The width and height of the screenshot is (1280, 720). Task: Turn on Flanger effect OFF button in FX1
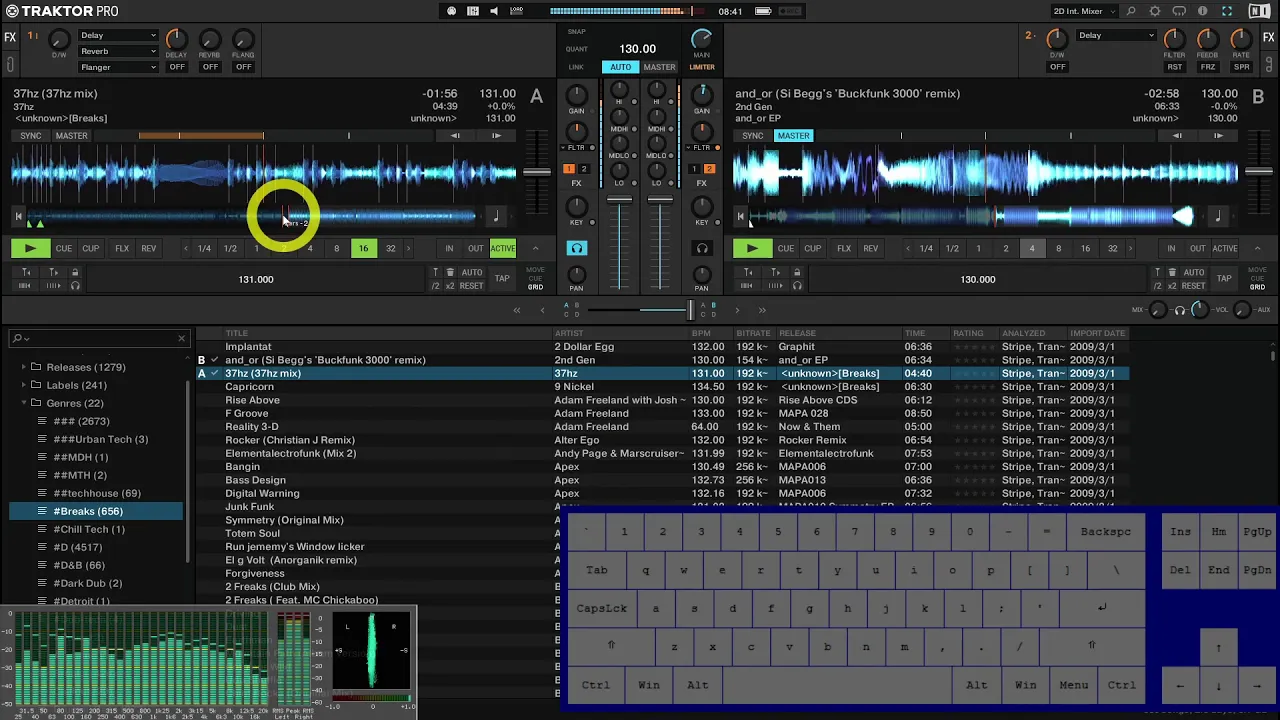pyautogui.click(x=244, y=67)
